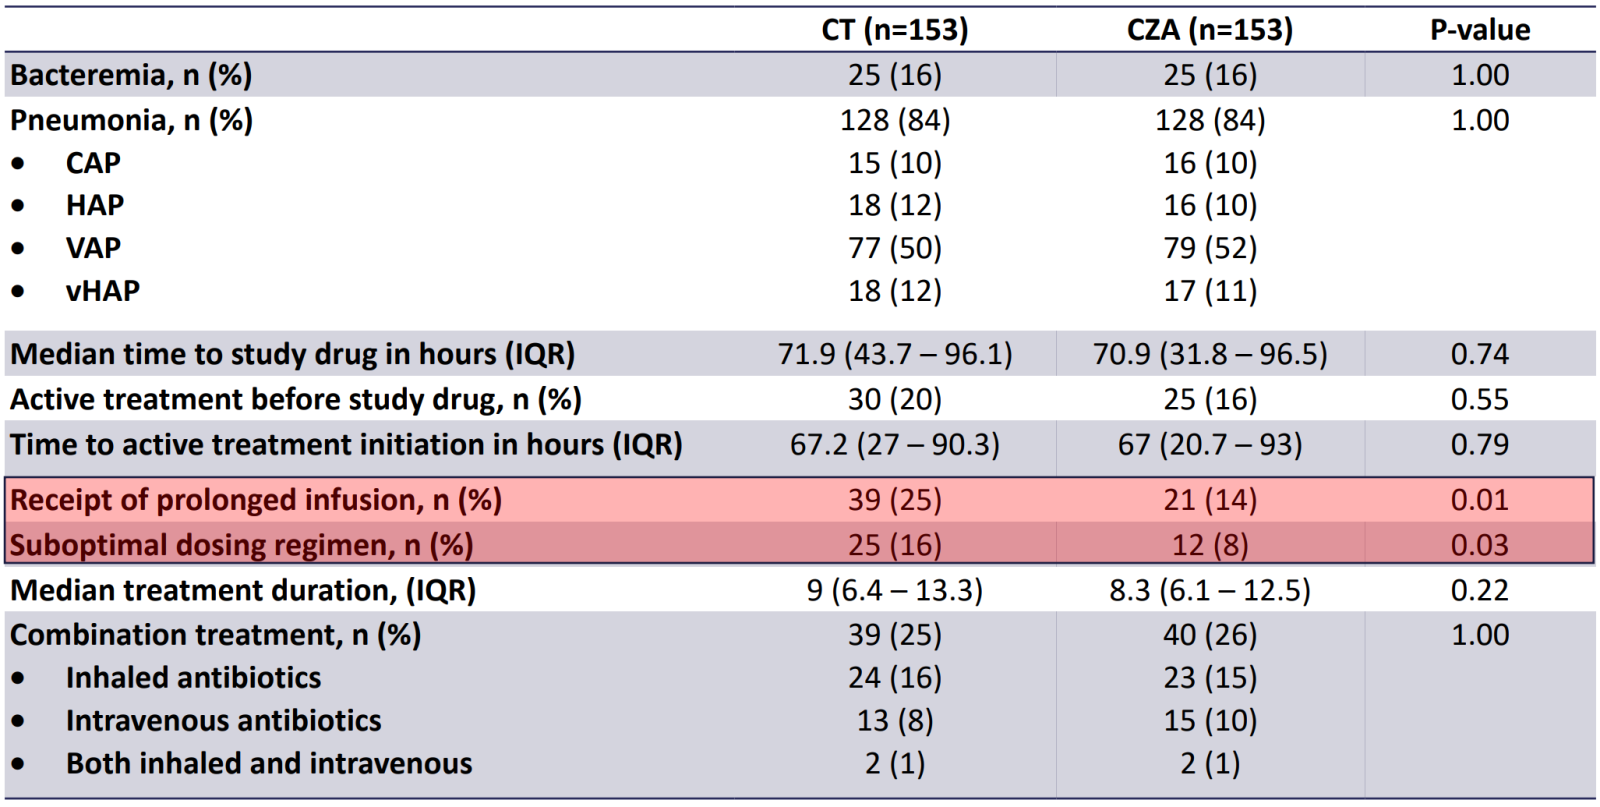Select the Pneumonia, n (%) row label
This screenshot has height=807, width=1600.
coord(131,120)
